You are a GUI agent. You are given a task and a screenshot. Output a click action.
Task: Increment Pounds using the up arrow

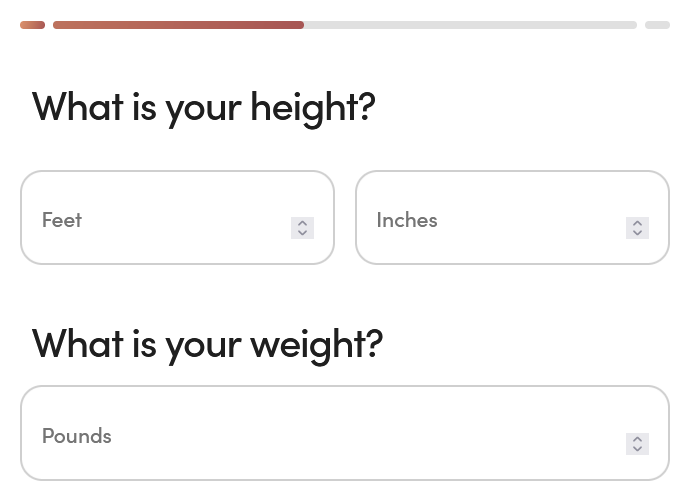pos(637,439)
